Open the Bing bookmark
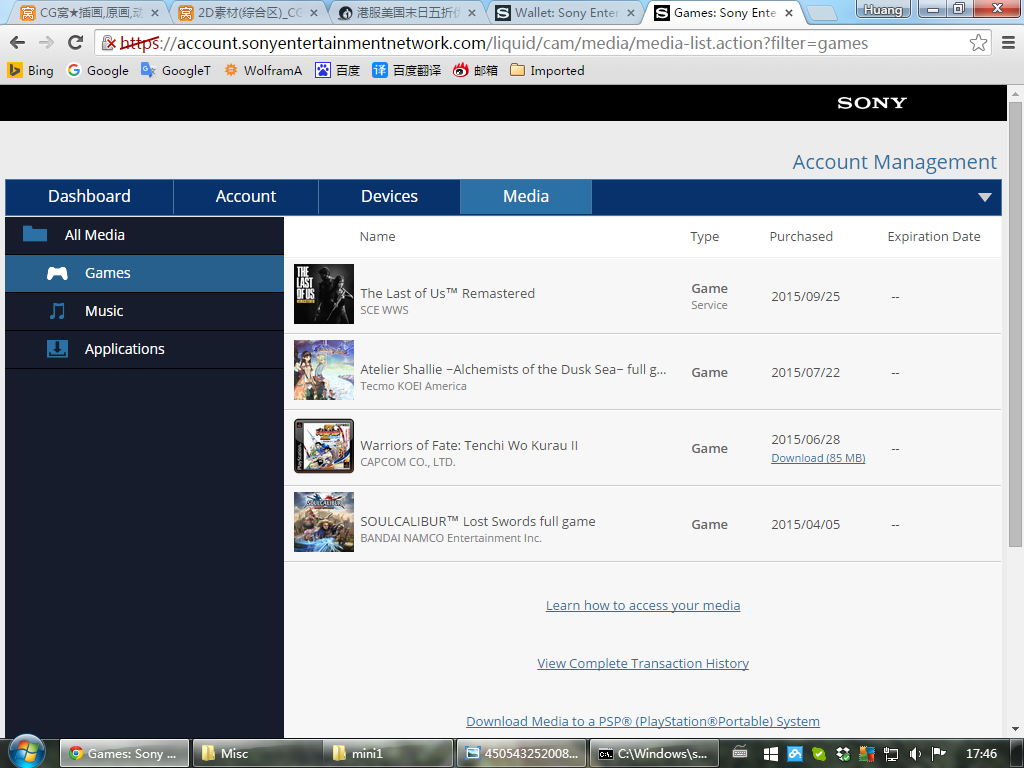The image size is (1024, 768). tap(31, 71)
